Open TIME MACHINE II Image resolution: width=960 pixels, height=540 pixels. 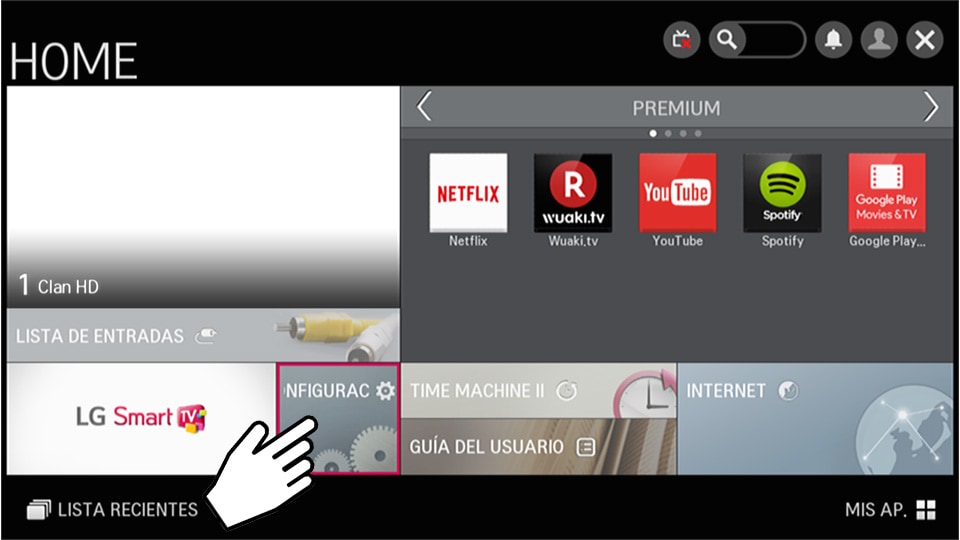[539, 391]
